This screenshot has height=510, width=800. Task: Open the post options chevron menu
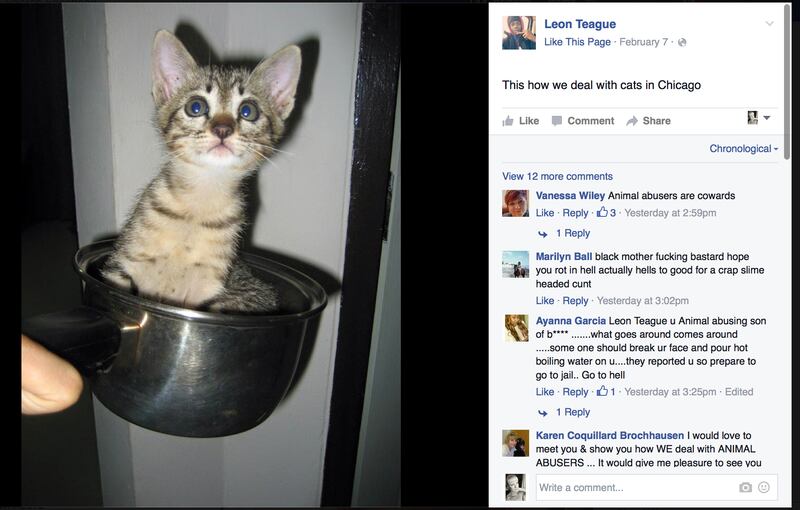point(769,23)
